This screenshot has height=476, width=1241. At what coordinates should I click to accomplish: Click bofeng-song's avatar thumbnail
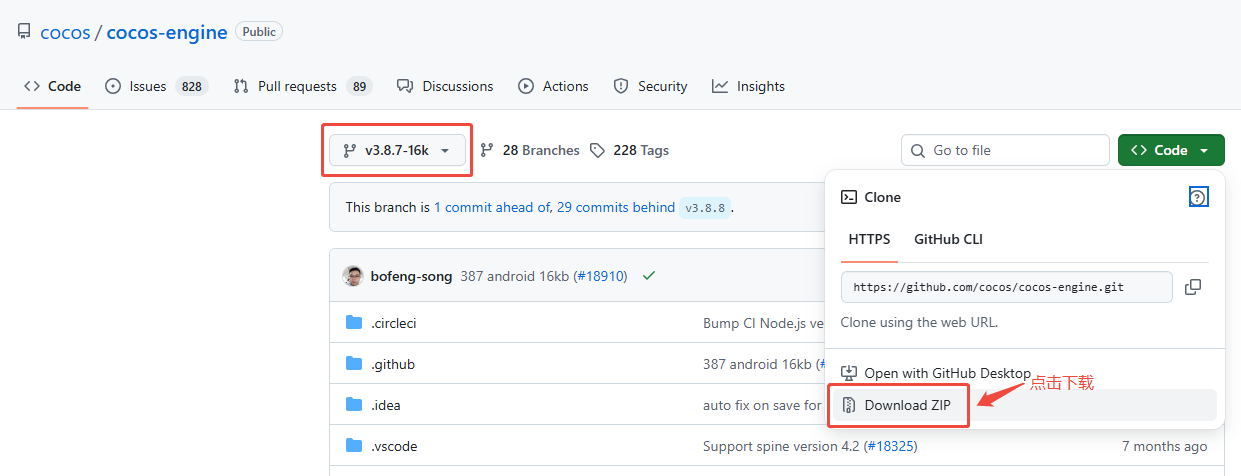point(352,276)
